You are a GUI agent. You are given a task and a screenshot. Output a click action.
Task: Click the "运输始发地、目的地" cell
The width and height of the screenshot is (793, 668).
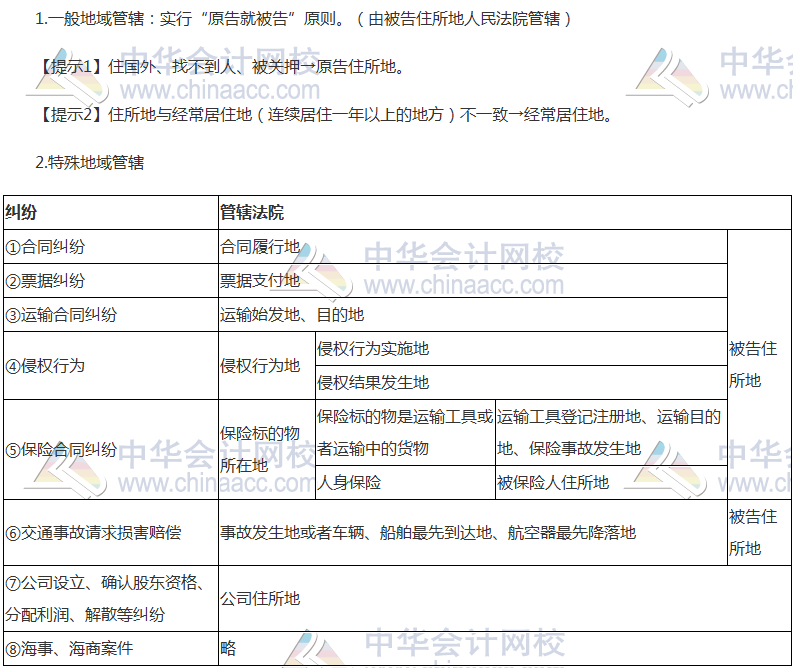pyautogui.click(x=292, y=315)
